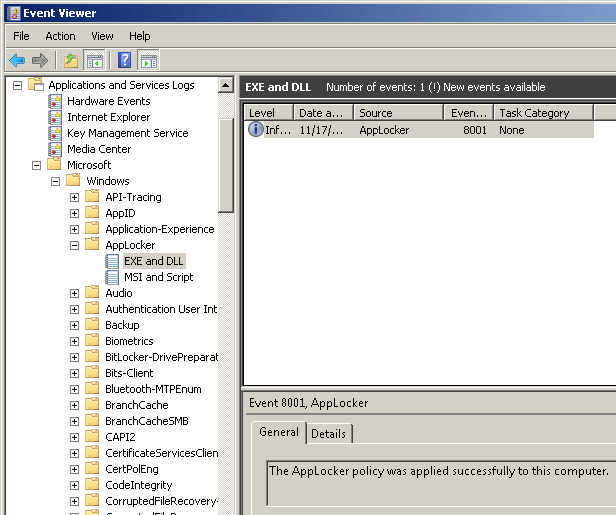Collapse the Windows tree node
This screenshot has width=616, height=515.
tap(55, 181)
